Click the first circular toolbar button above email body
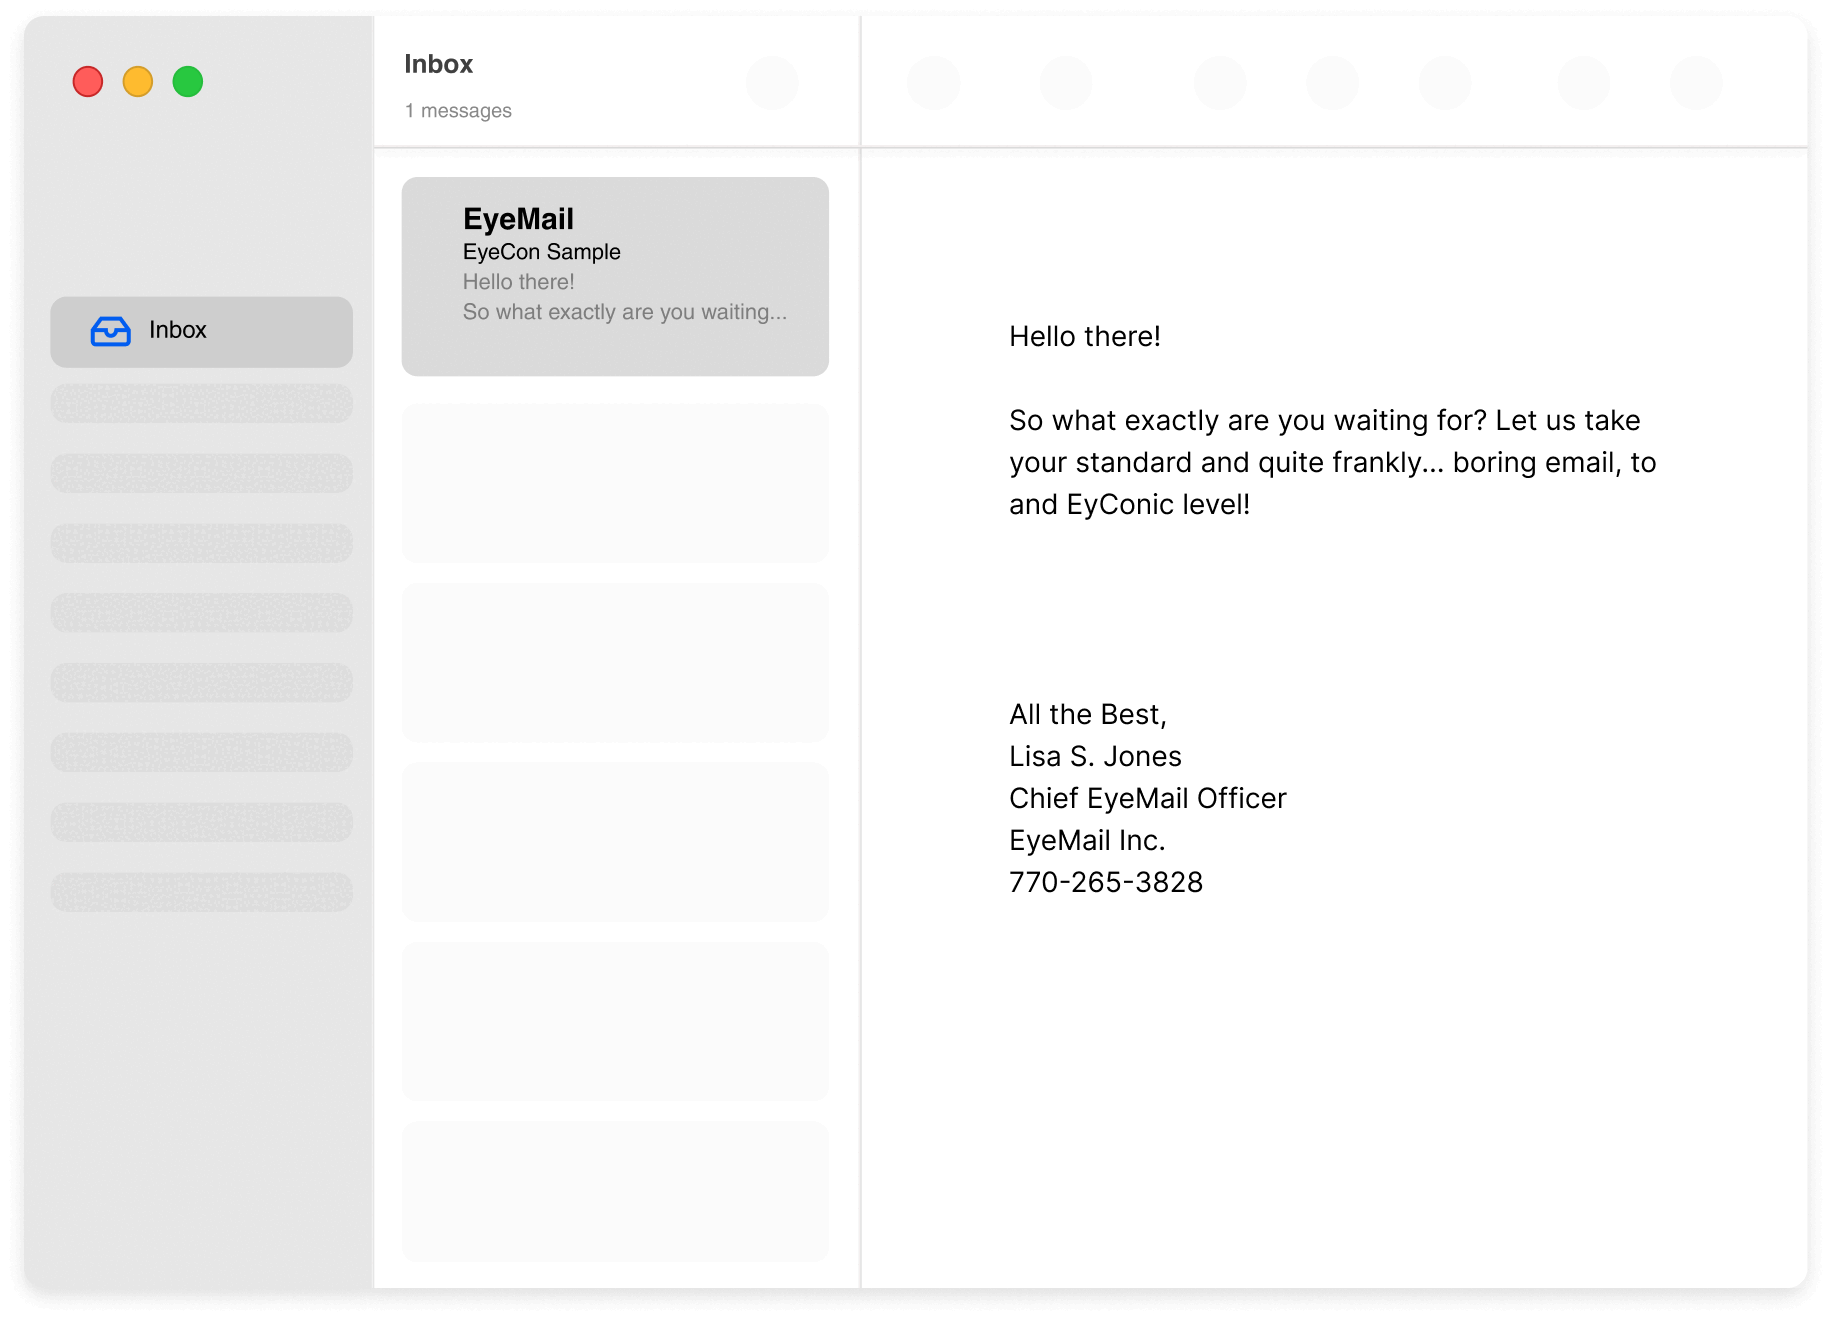The image size is (1832, 1320). (934, 83)
